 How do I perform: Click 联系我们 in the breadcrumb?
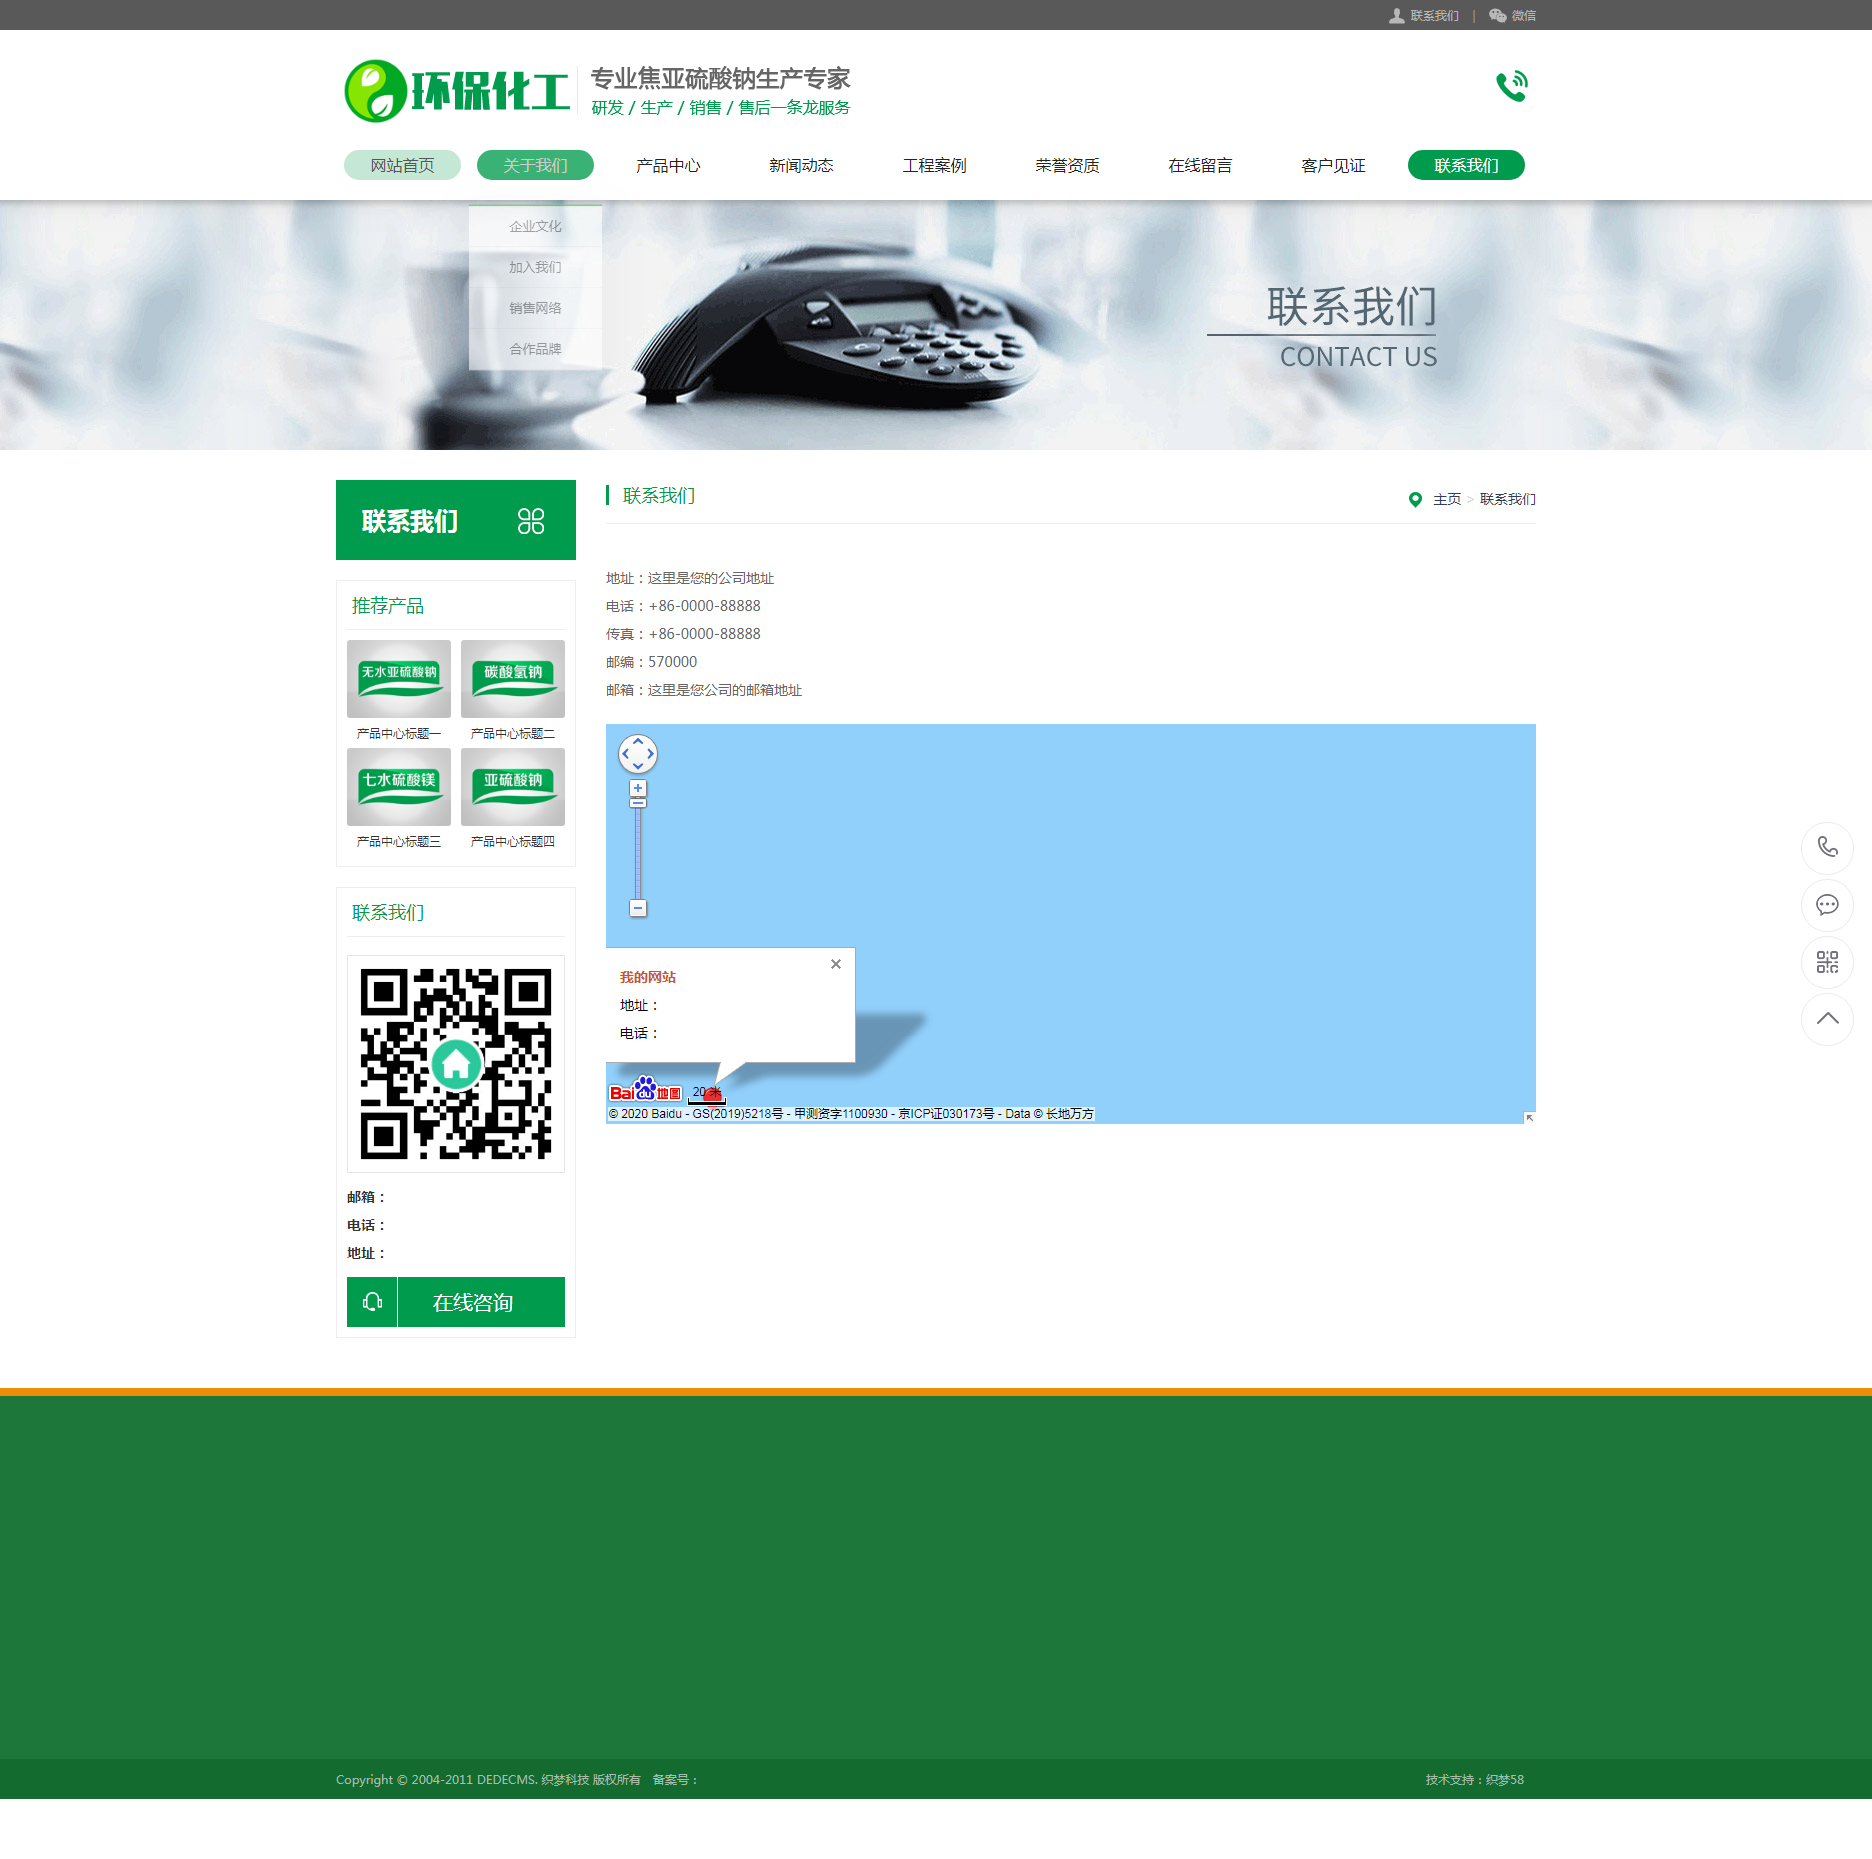(1508, 499)
